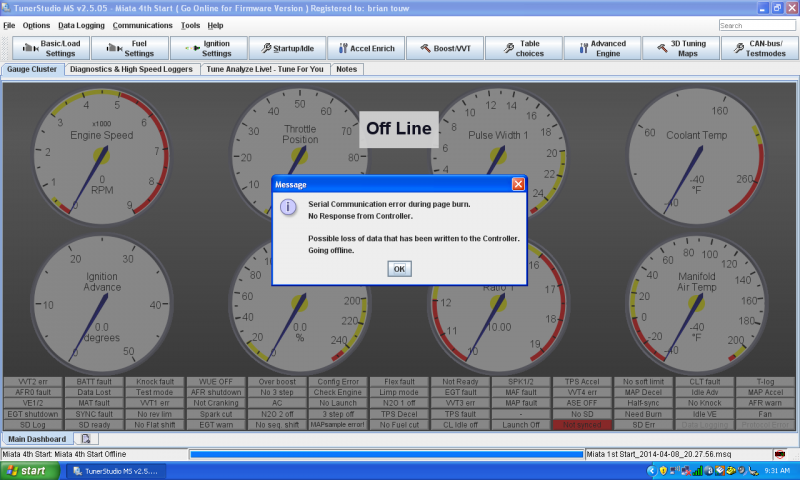Open the CAN-bus/Testmodes toolbar menu
The height and width of the screenshot is (480, 800).
point(759,48)
